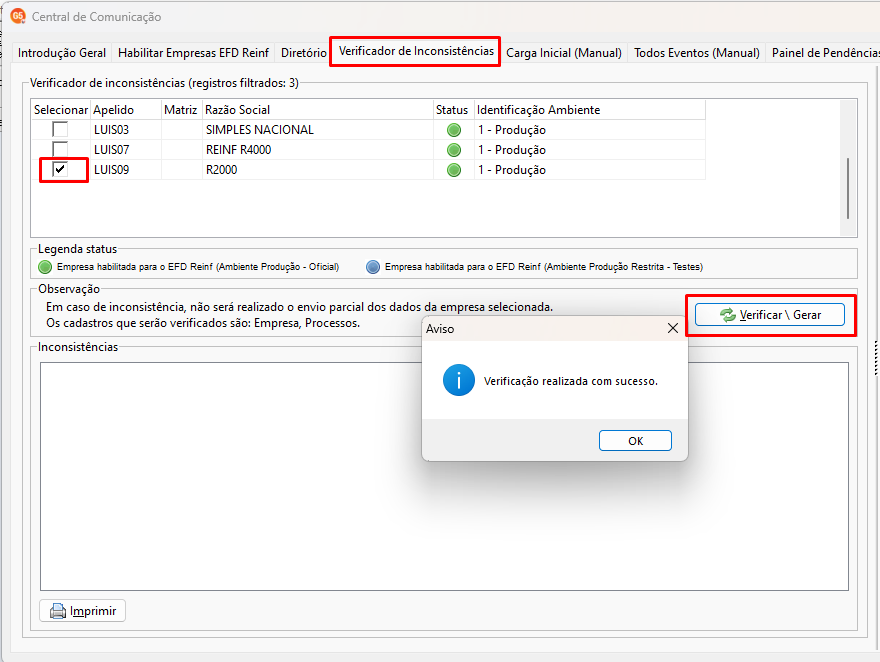Click inside the Inconsistências results box

click(x=444, y=476)
